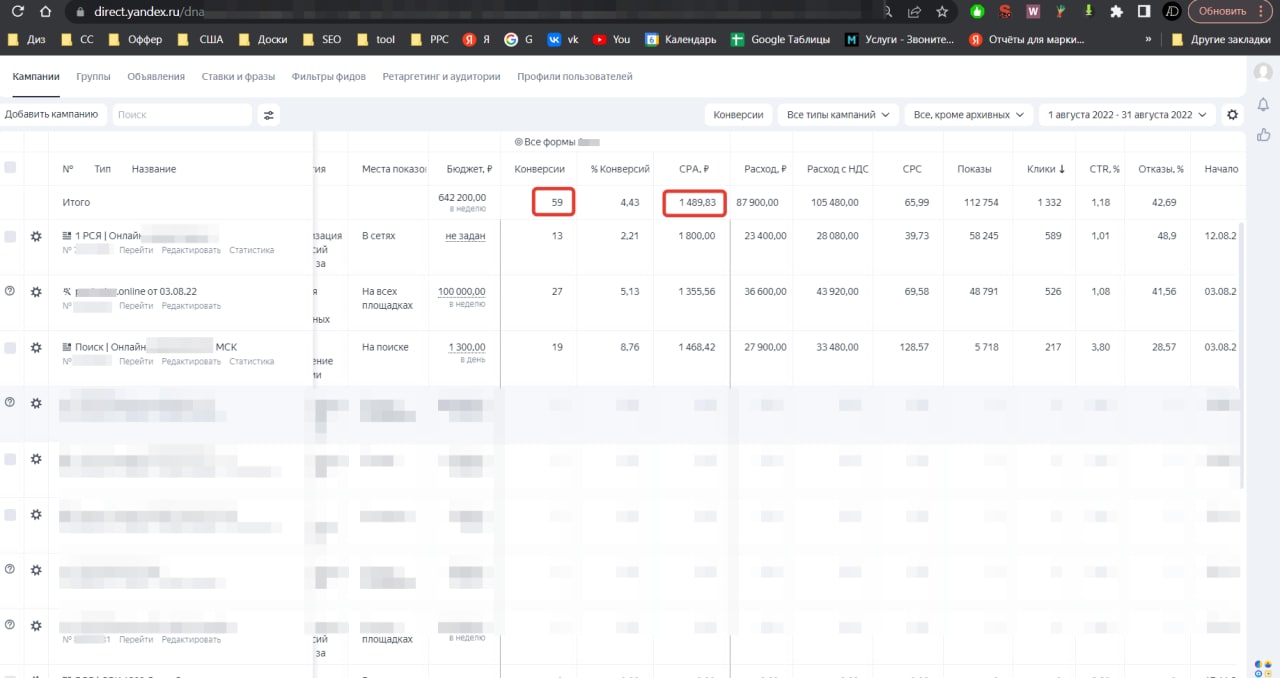The height and width of the screenshot is (678, 1280).
Task: Click Редактировать link under online от 03.08.22
Action: coord(191,306)
